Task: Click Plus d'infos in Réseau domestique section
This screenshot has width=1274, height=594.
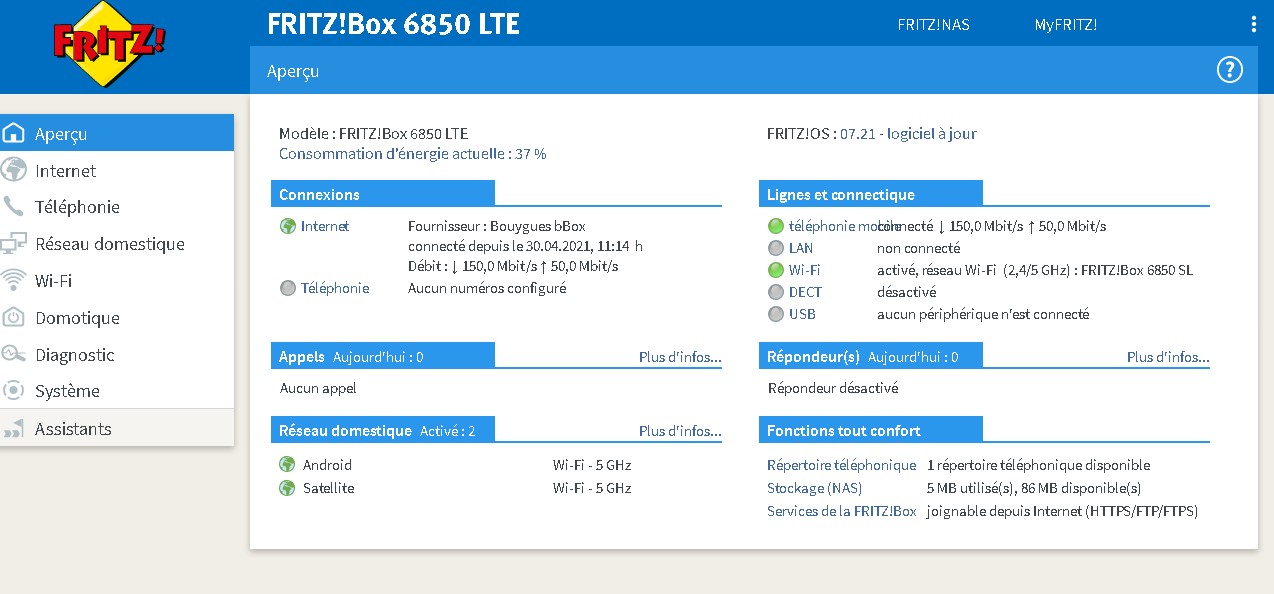Action: [x=680, y=431]
